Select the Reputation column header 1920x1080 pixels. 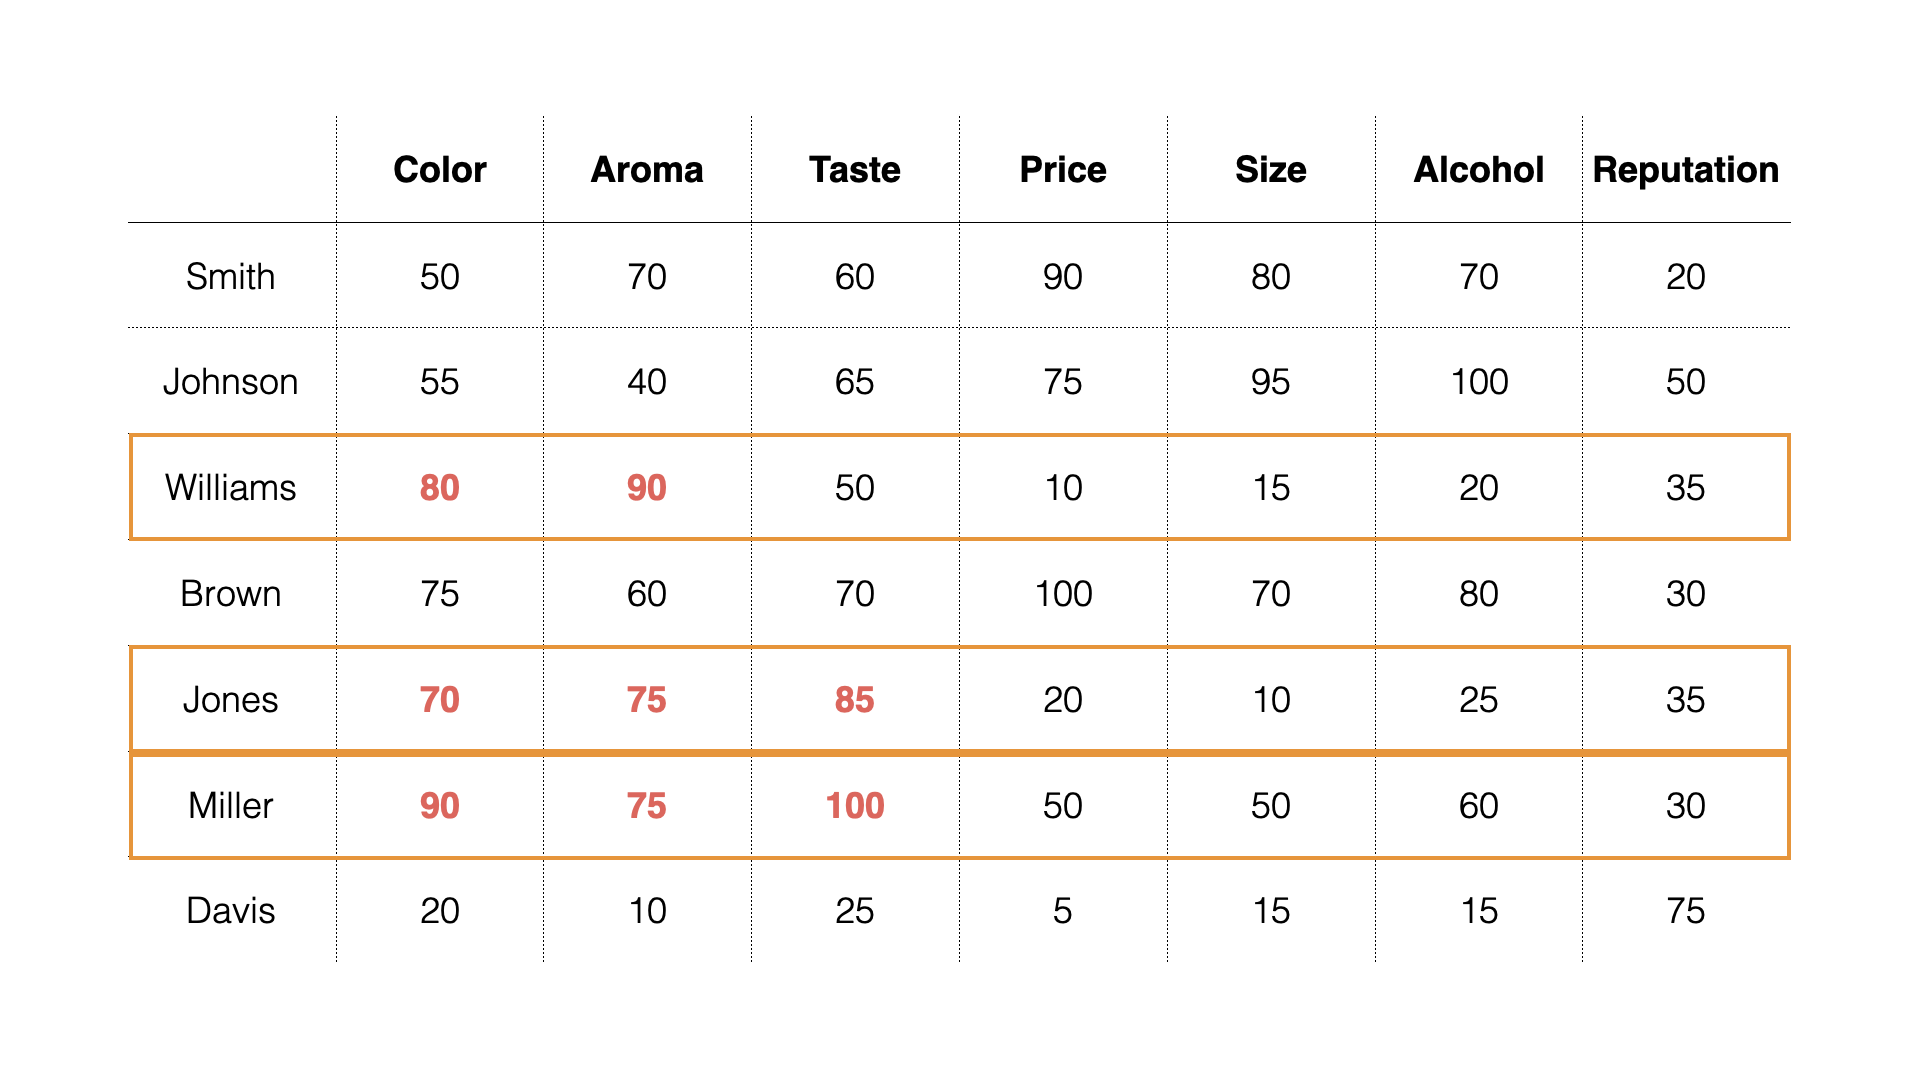[x=1685, y=170]
